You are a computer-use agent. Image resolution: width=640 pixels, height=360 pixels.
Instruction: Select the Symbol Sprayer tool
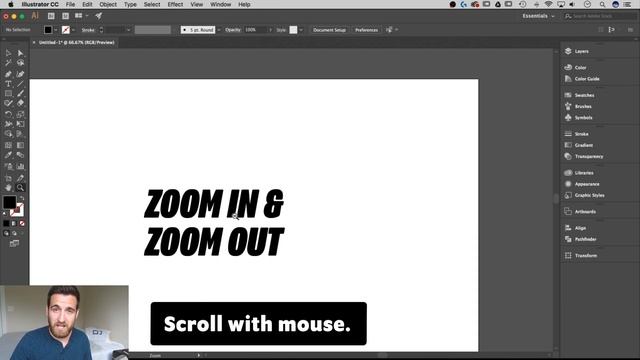[x=8, y=167]
